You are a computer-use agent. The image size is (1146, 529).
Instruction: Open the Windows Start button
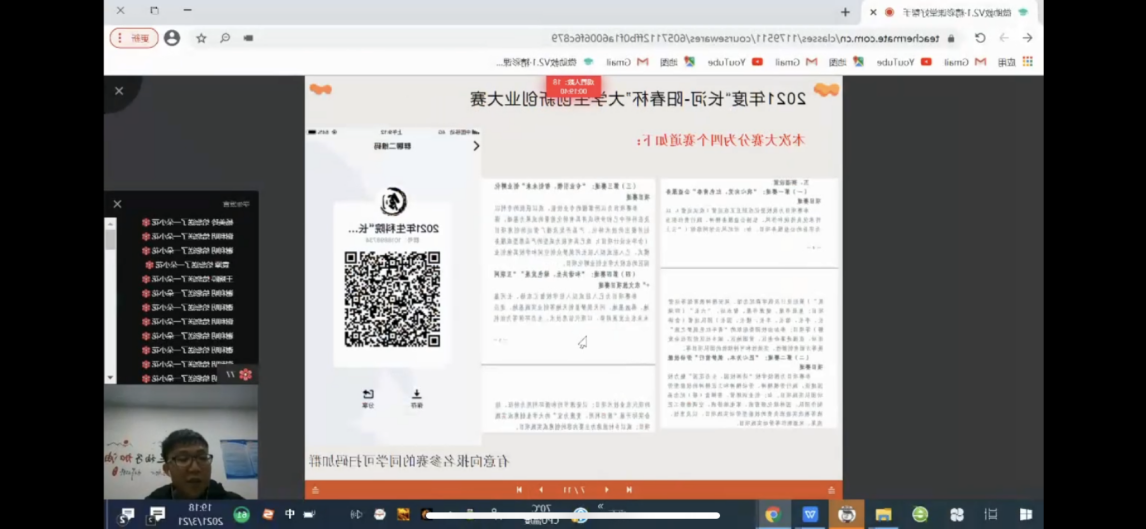(x=1026, y=514)
